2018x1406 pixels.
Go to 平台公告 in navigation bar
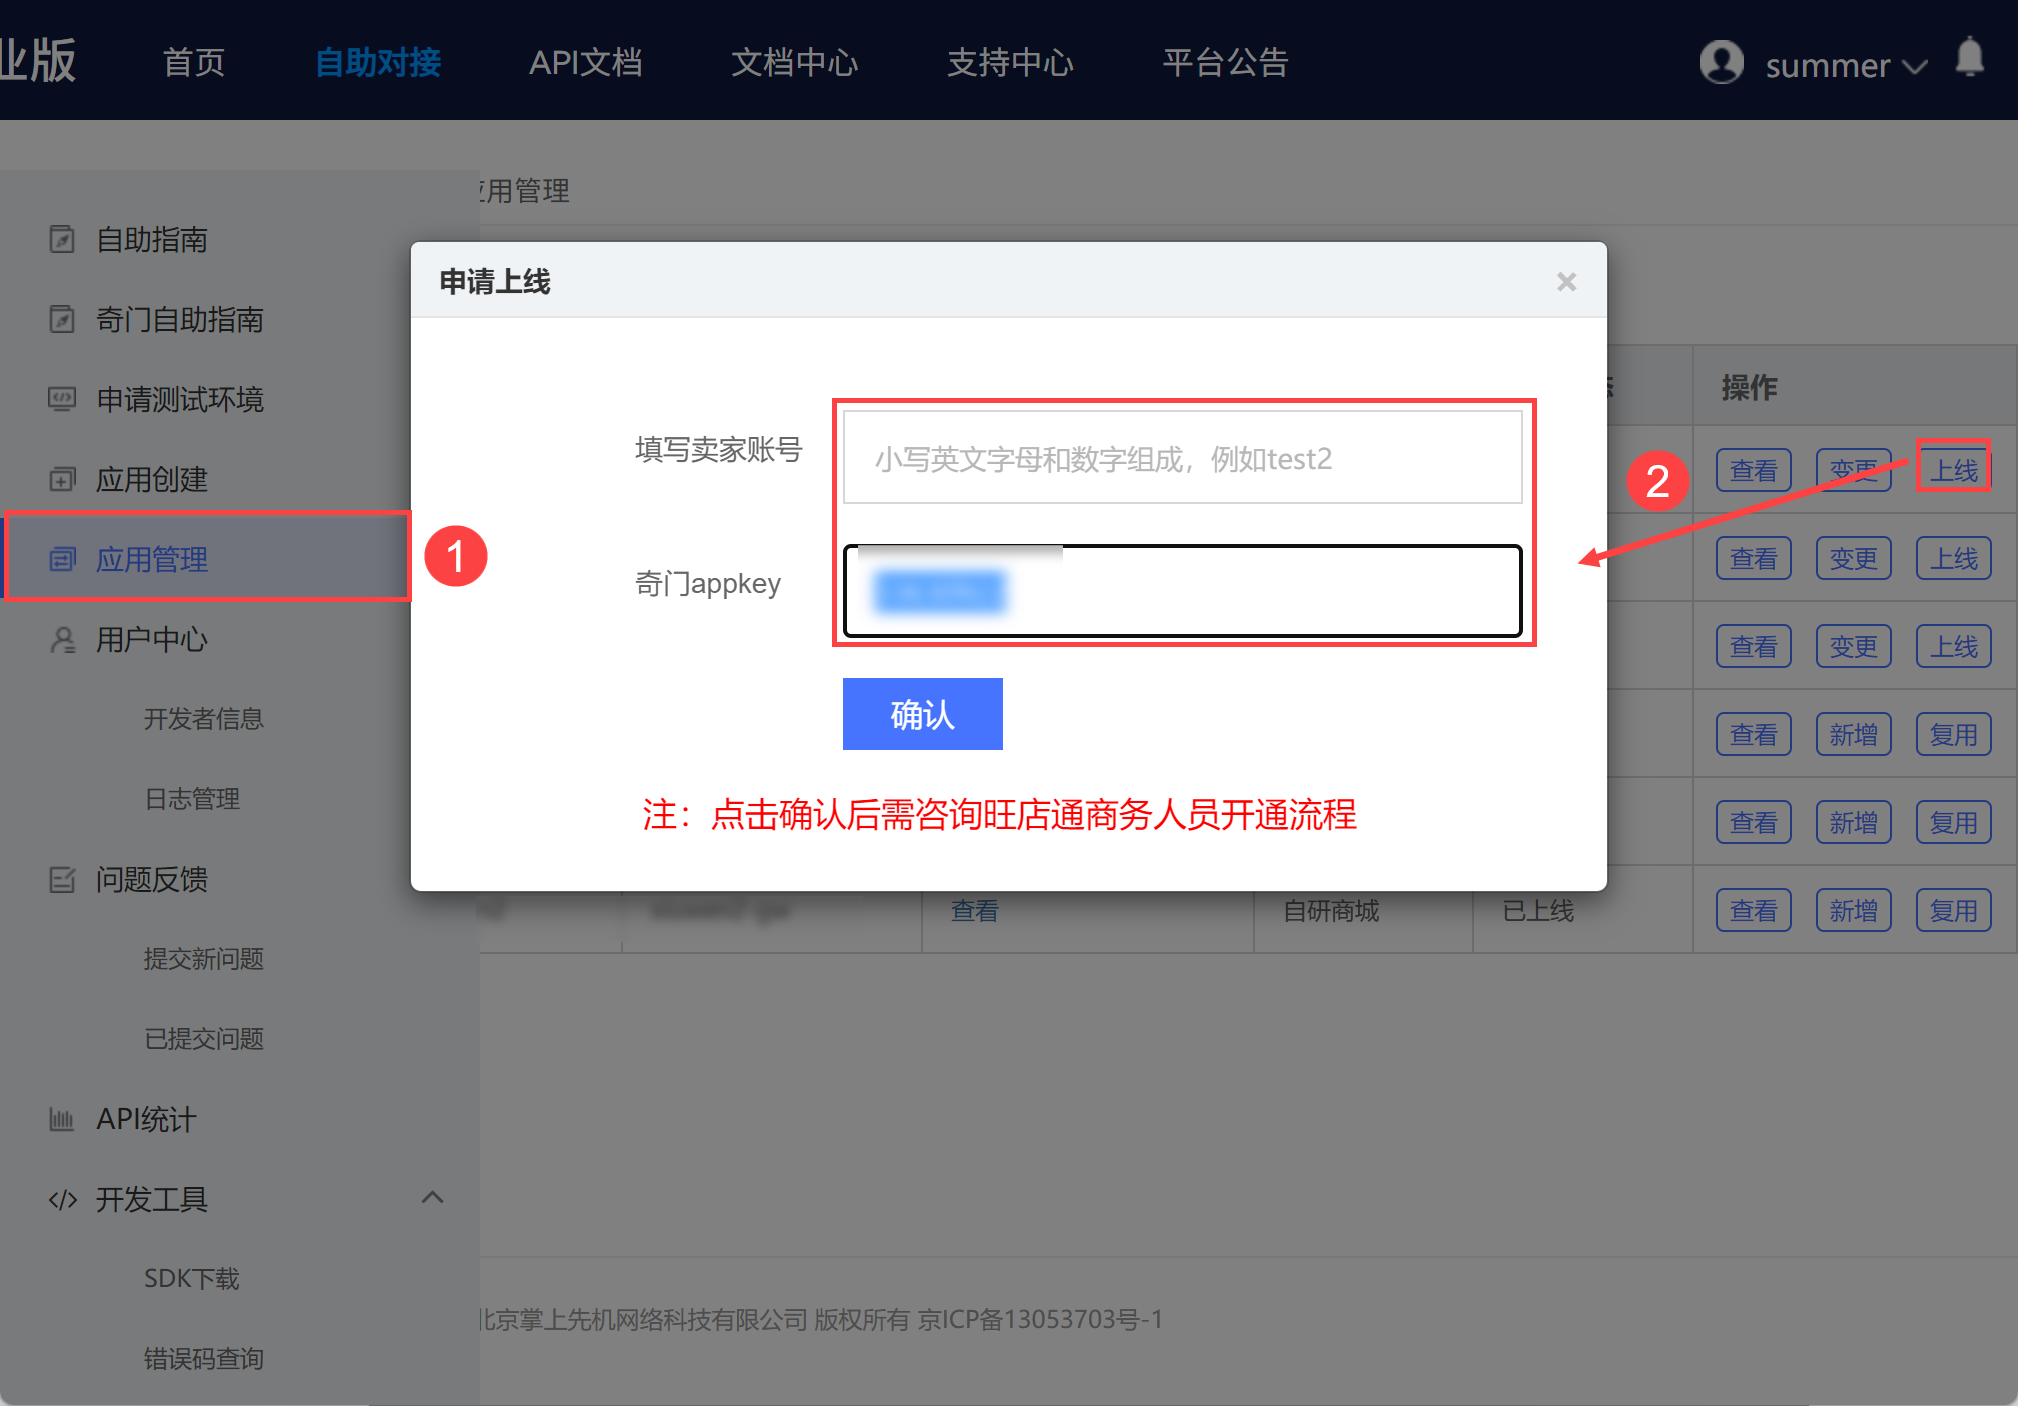pyautogui.click(x=1225, y=62)
